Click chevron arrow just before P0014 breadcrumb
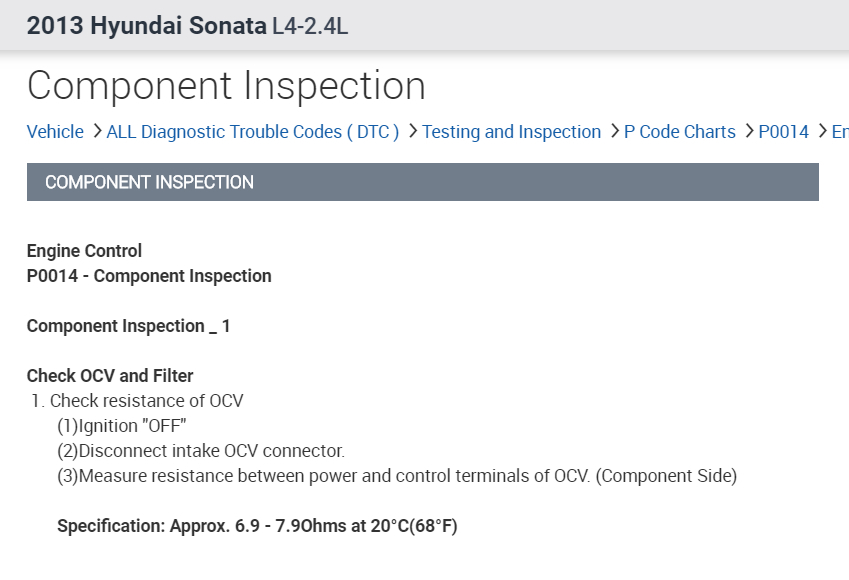This screenshot has height=580, width=849. pyautogui.click(x=749, y=131)
